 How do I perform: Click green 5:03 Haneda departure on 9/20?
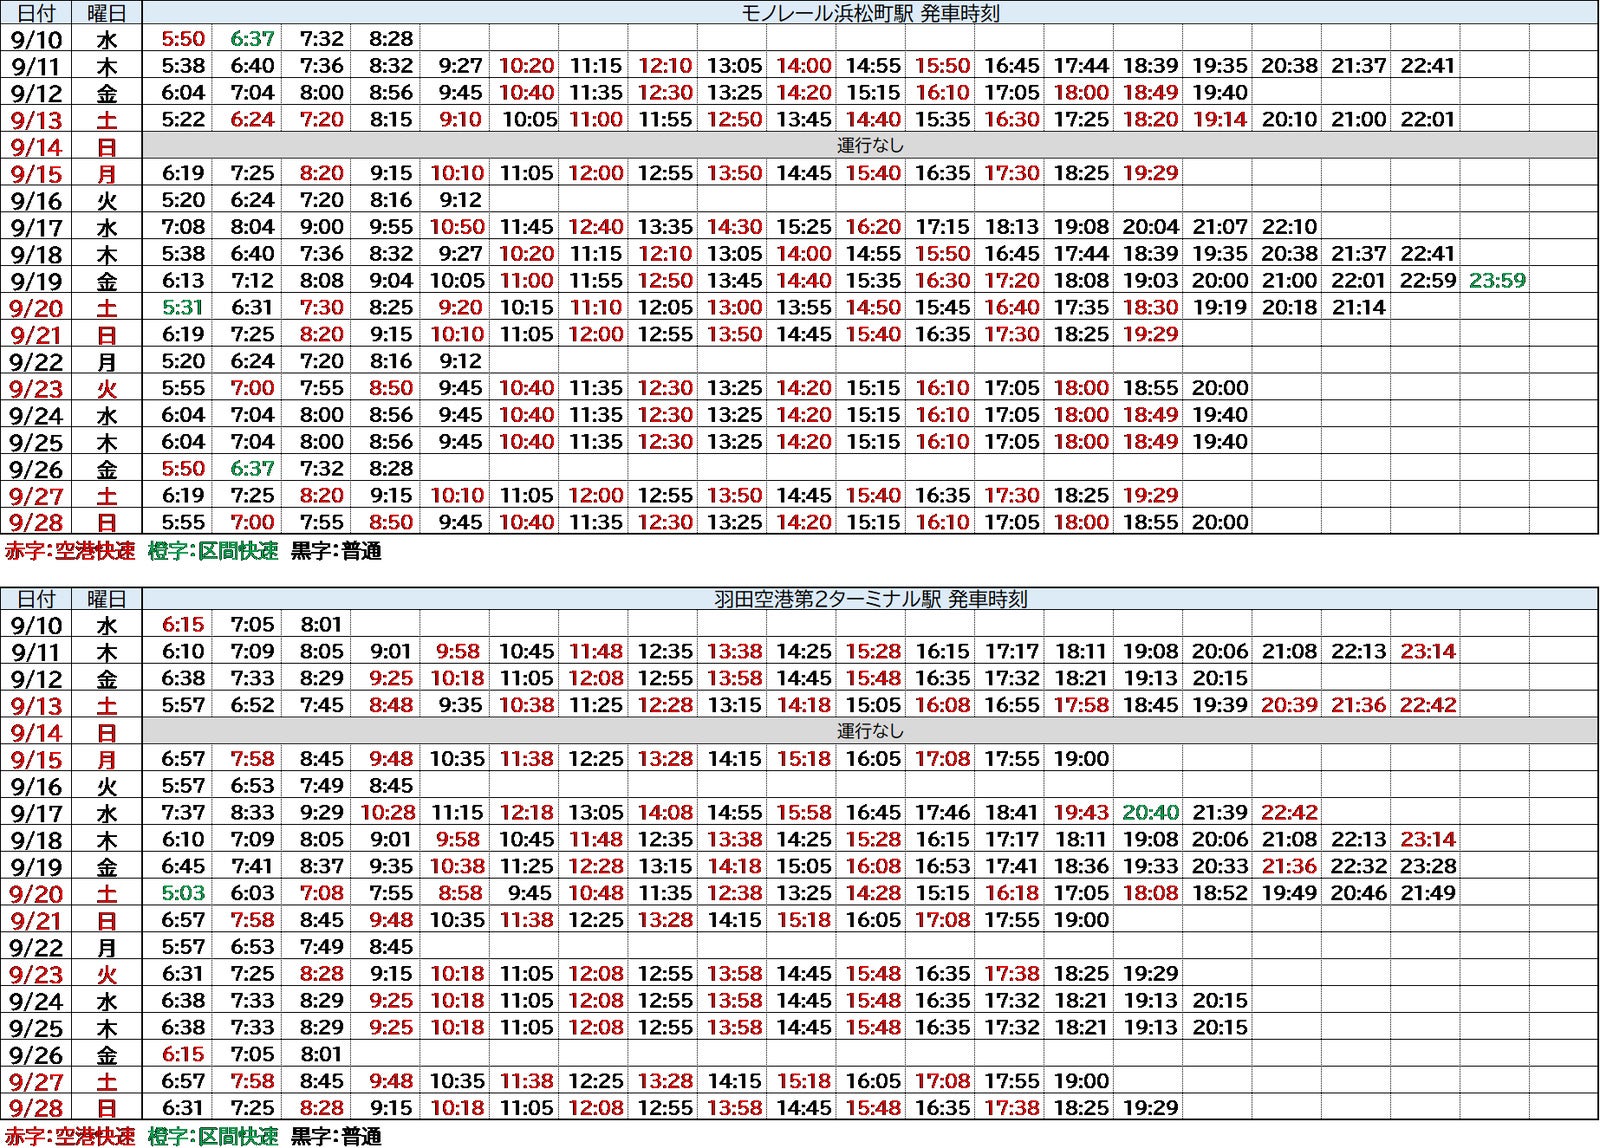183,893
